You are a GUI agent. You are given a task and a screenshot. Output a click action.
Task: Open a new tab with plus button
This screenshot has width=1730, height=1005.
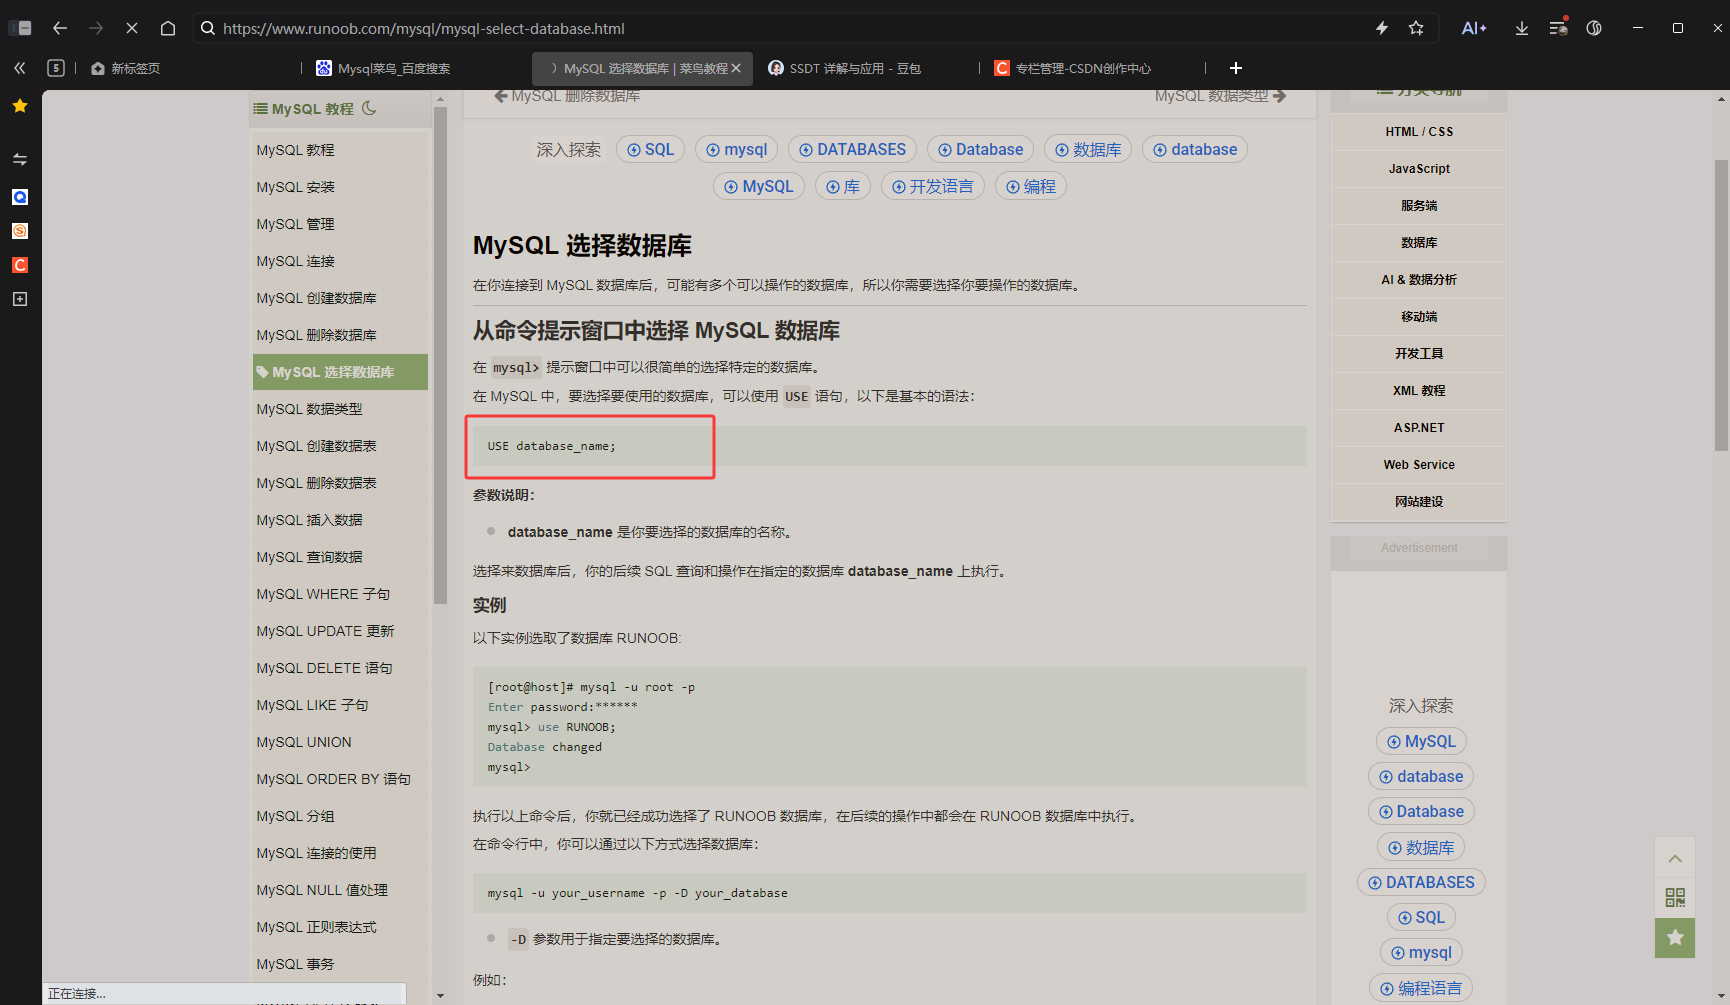[x=1236, y=68]
